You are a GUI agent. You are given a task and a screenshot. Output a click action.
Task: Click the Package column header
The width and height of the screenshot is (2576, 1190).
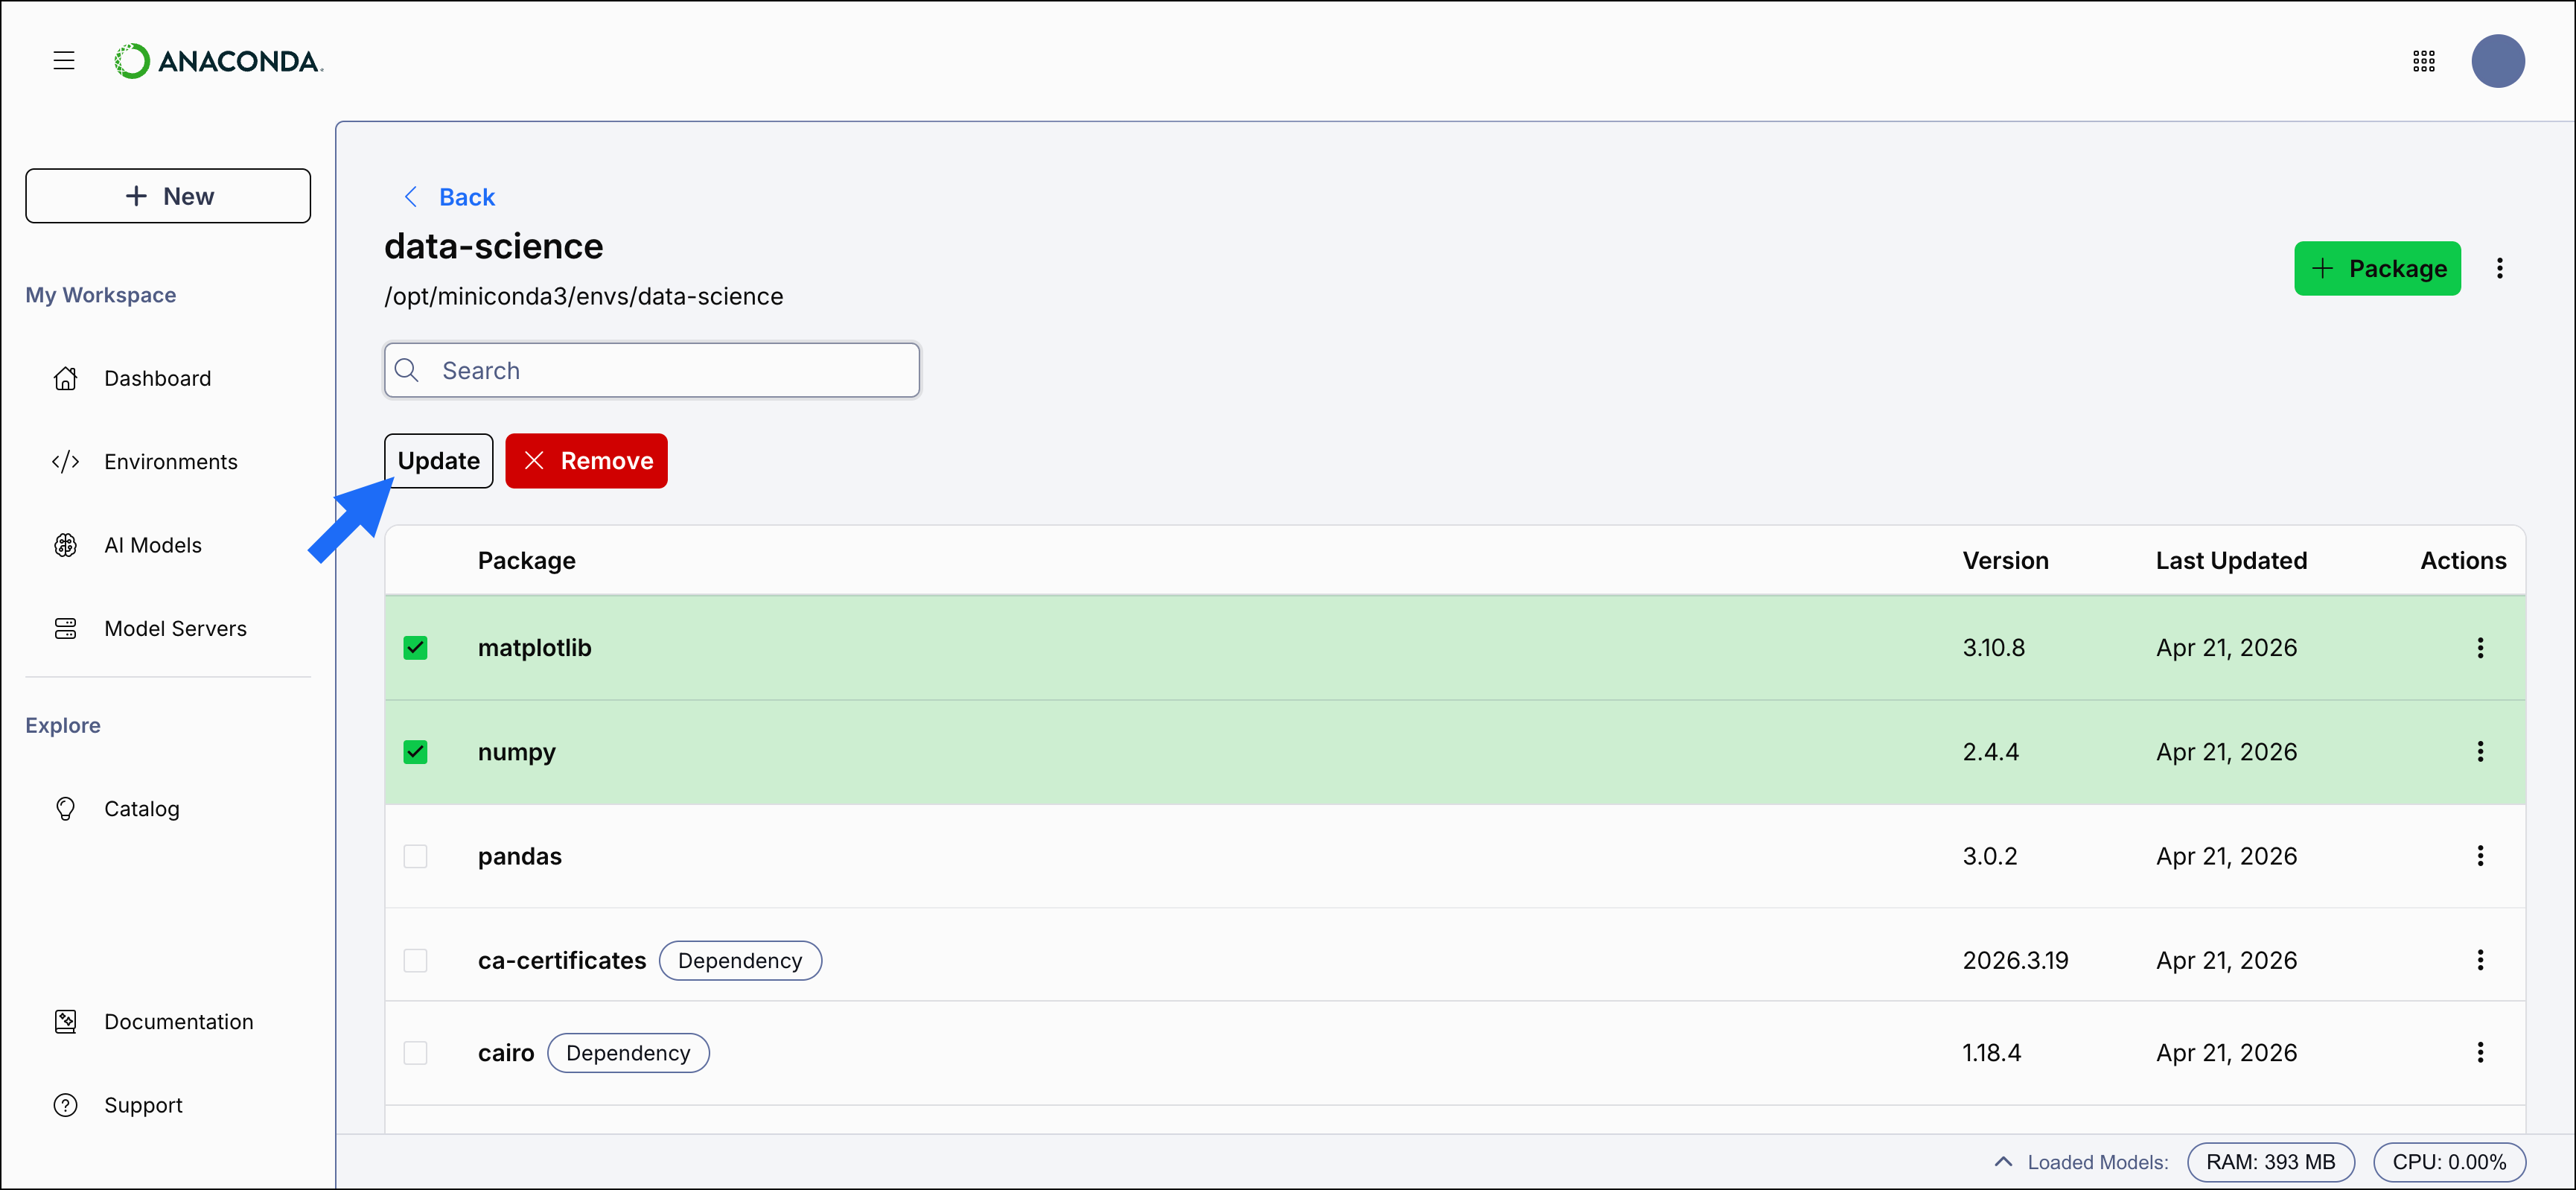pyautogui.click(x=526, y=560)
